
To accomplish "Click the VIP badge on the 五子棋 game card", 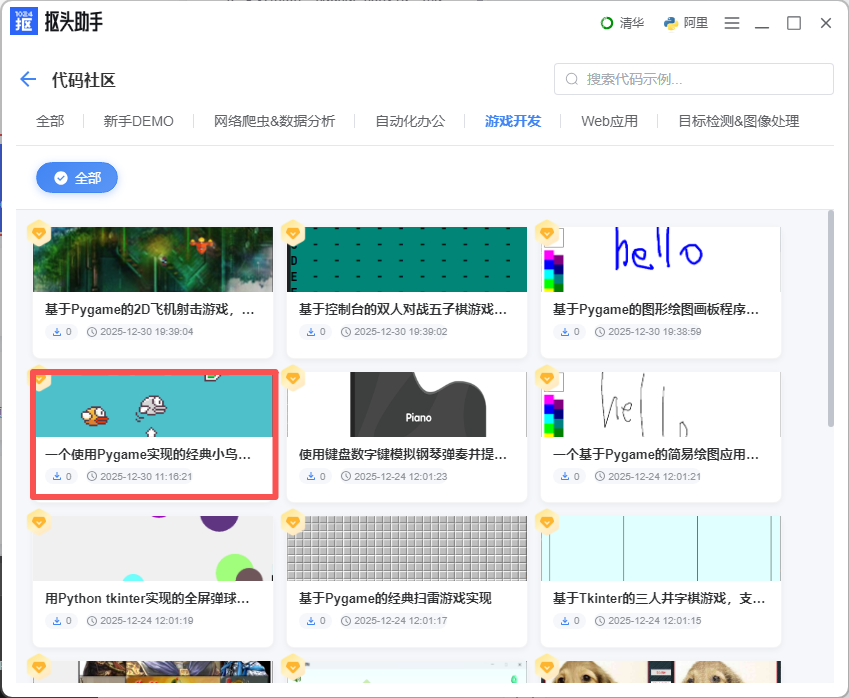I will (x=293, y=232).
